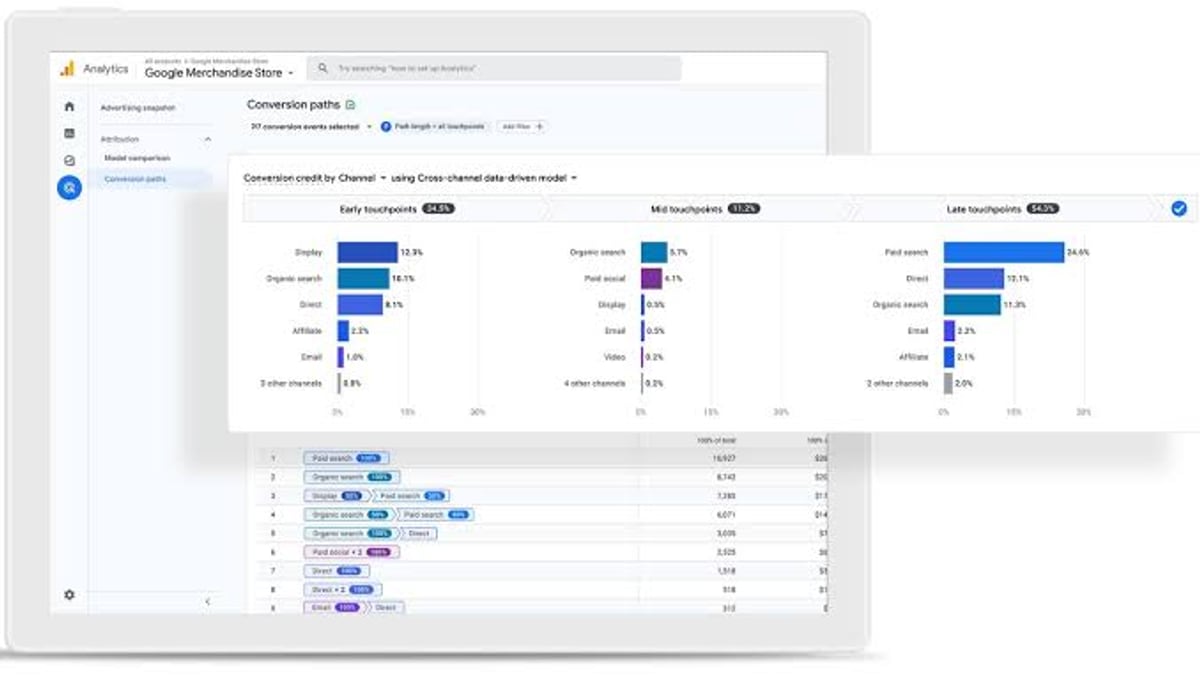Click the status icon beside Conversion paths title
The height and width of the screenshot is (675, 1200).
point(350,105)
